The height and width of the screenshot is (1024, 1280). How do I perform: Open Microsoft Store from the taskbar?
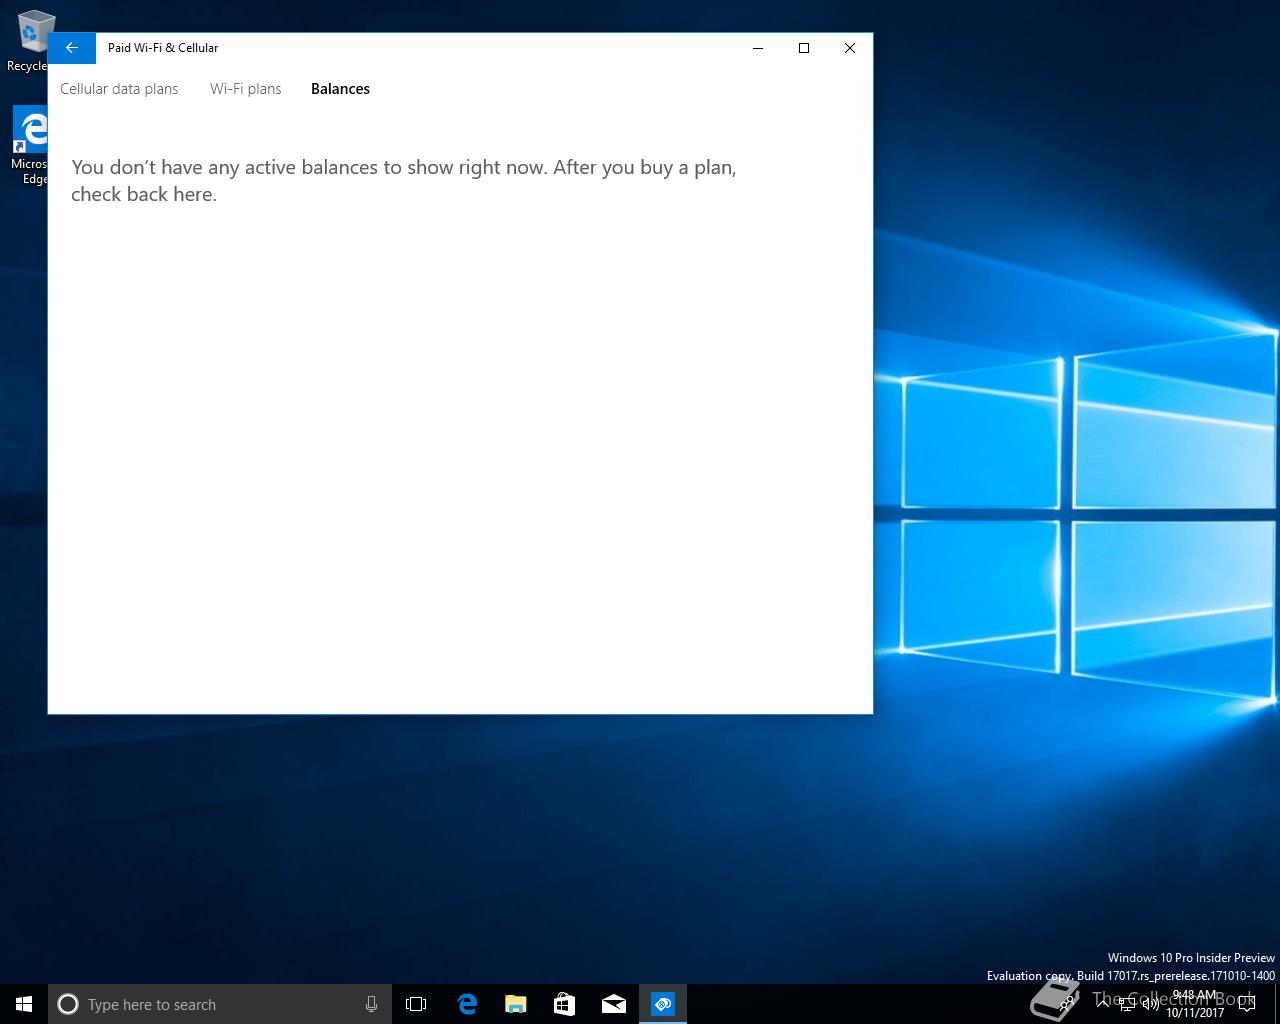coord(564,1004)
